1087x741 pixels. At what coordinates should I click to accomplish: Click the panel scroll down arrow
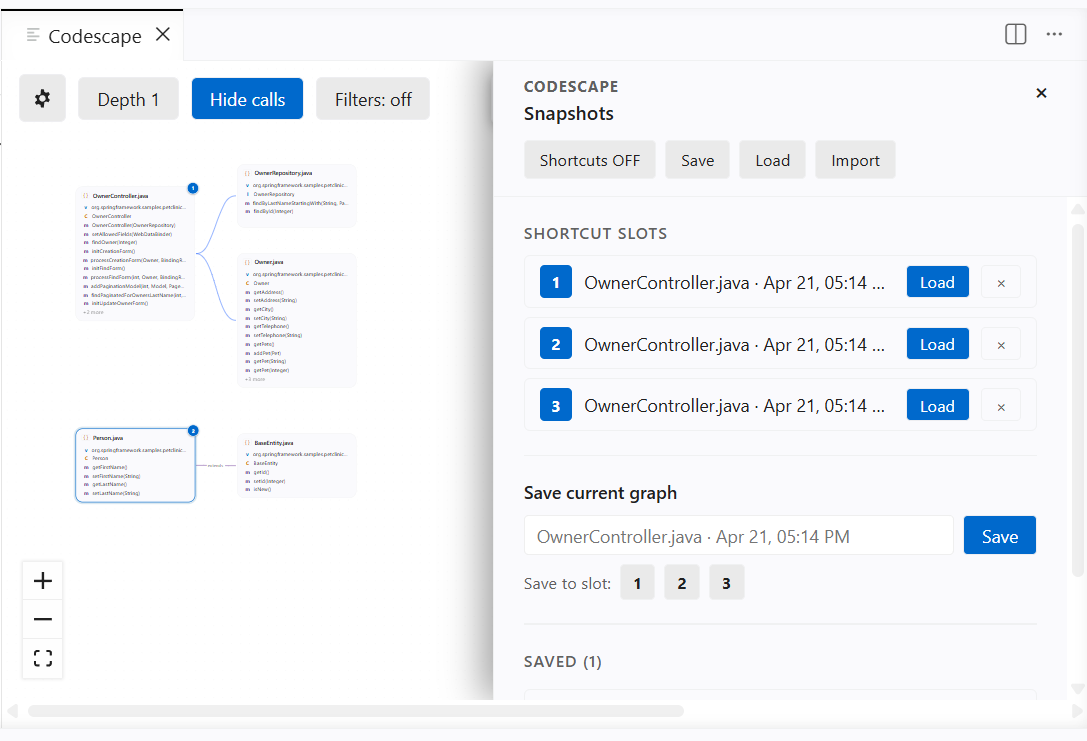coord(1077,689)
